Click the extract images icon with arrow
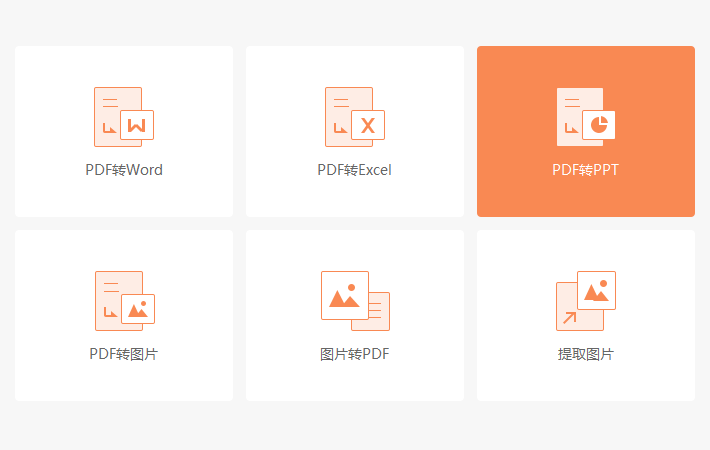 point(585,301)
